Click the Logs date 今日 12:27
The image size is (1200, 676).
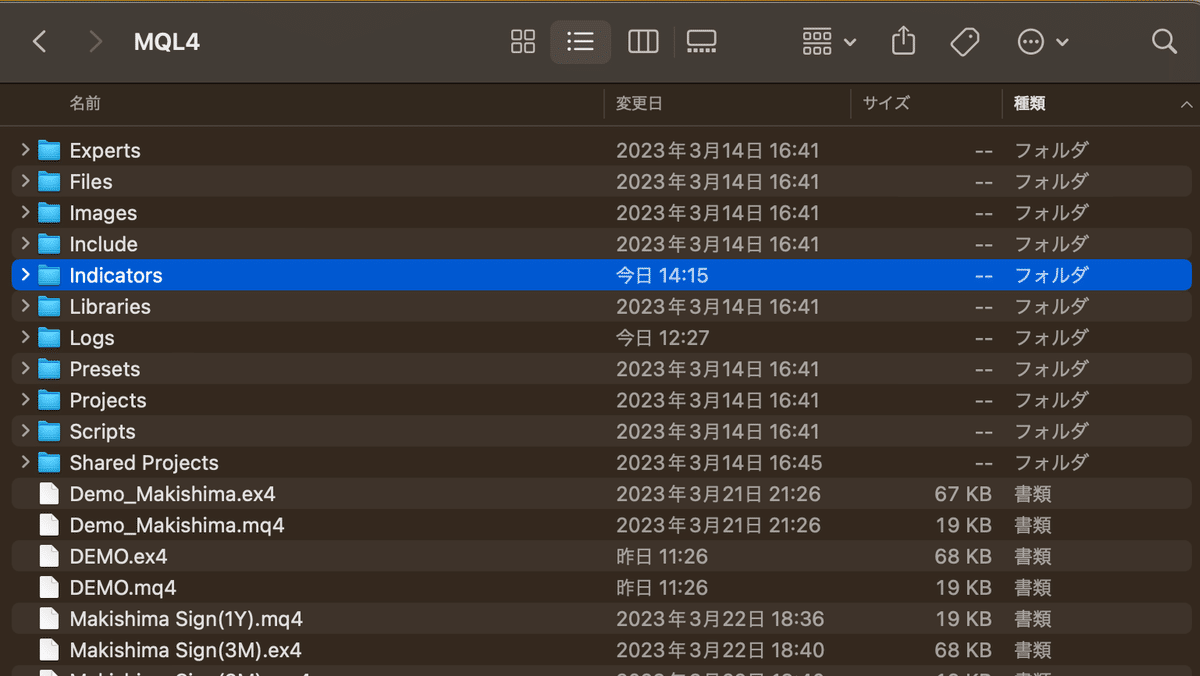coord(662,338)
